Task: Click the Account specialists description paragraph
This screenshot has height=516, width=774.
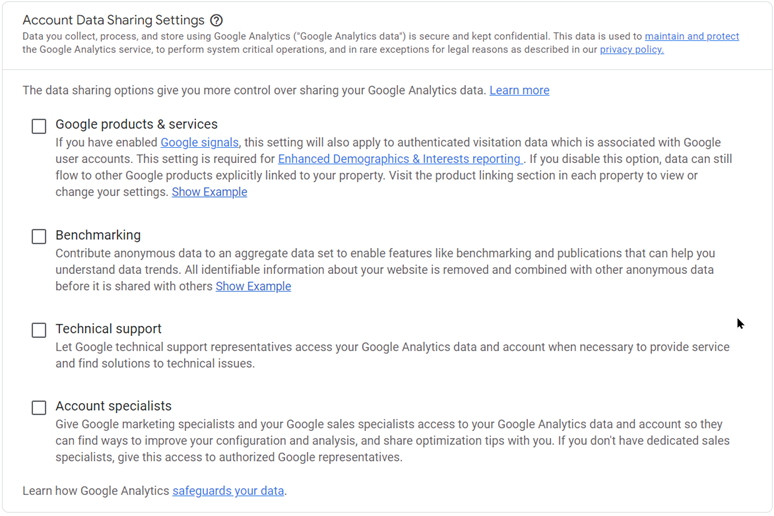Action: [392, 441]
